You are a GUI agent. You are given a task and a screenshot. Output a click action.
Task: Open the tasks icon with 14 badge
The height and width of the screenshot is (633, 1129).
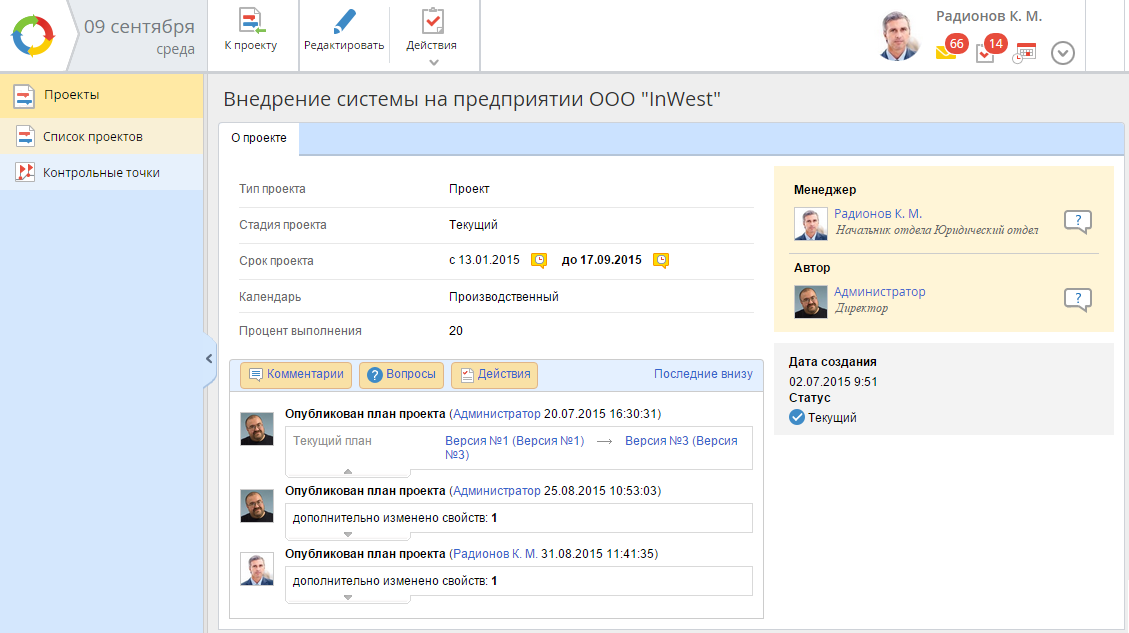pyautogui.click(x=985, y=52)
